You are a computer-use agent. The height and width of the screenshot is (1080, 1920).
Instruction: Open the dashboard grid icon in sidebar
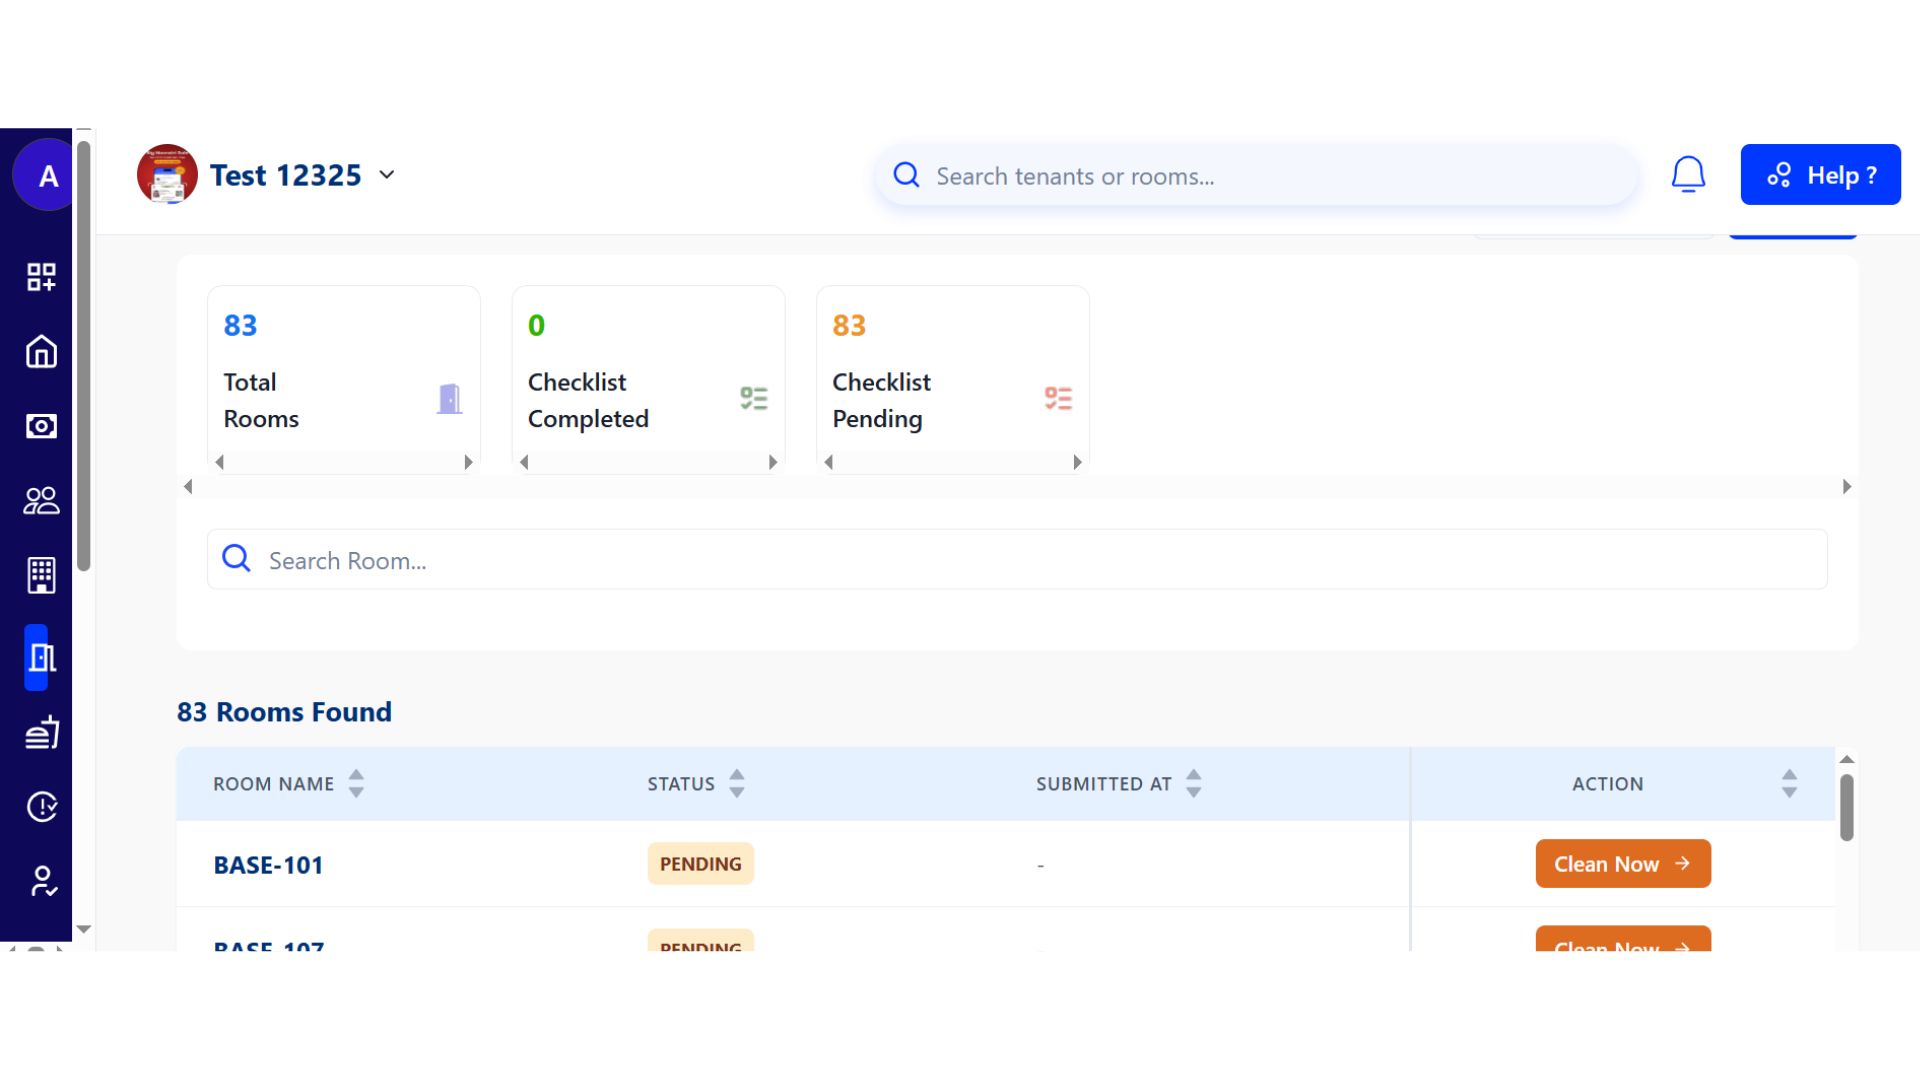click(41, 277)
